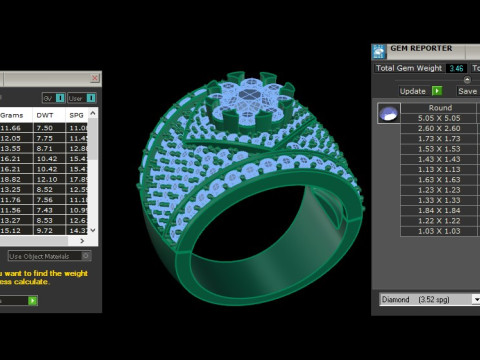Click the 13.55 Grams cell
This screenshot has width=480, height=360.
coord(16,149)
